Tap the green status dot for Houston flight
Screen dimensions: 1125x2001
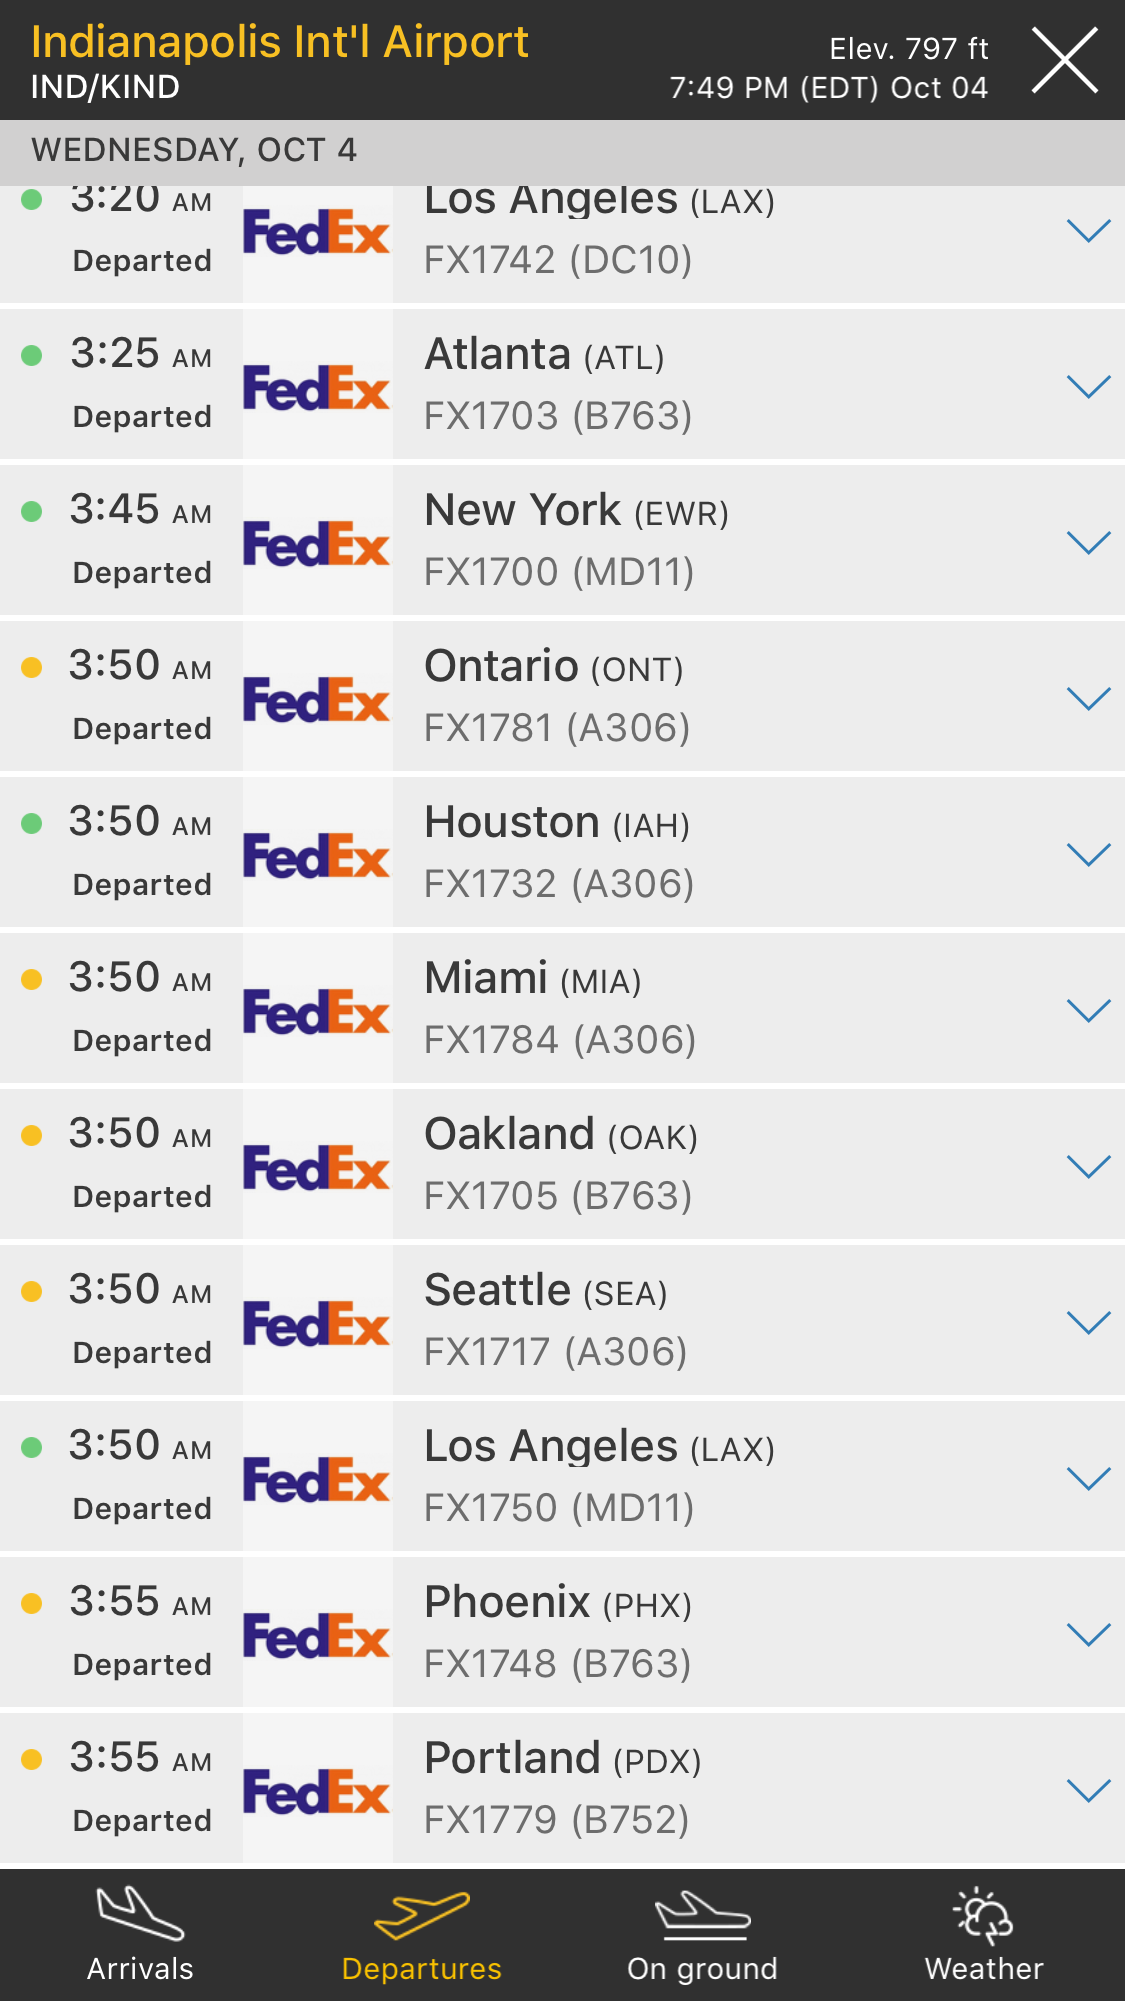32,823
